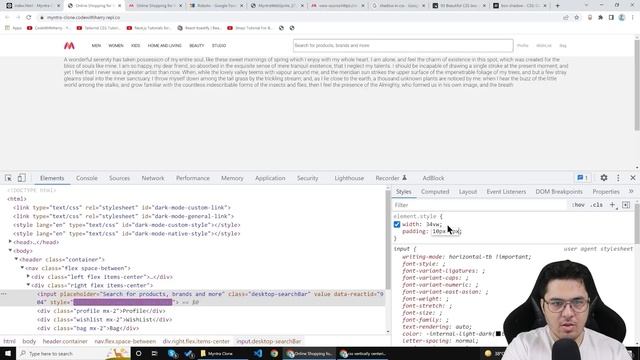Click inside the Myntra product search bar

(x=403, y=45)
